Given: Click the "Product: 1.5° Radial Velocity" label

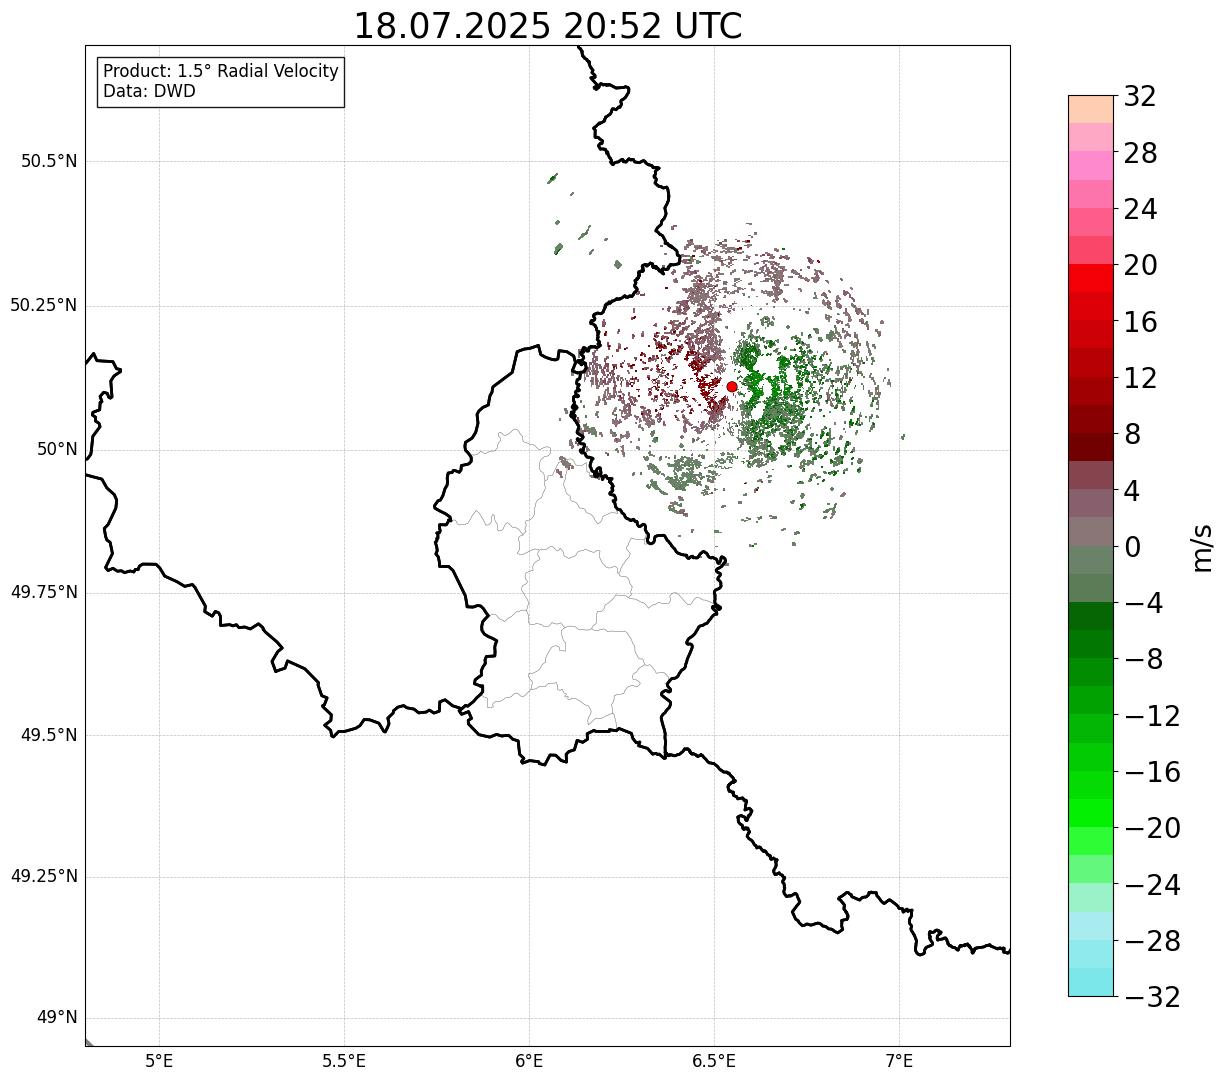Looking at the screenshot, I should 221,72.
